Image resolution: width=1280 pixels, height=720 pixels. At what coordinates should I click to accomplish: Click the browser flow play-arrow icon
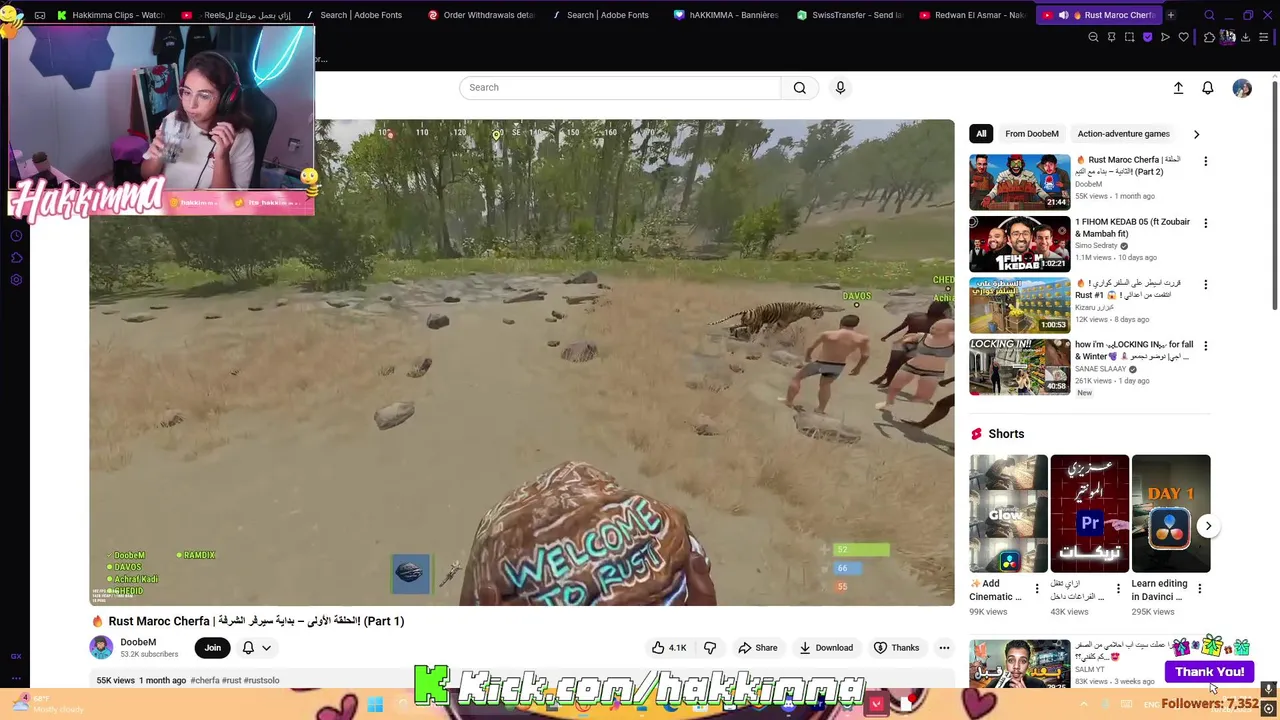pyautogui.click(x=1165, y=37)
